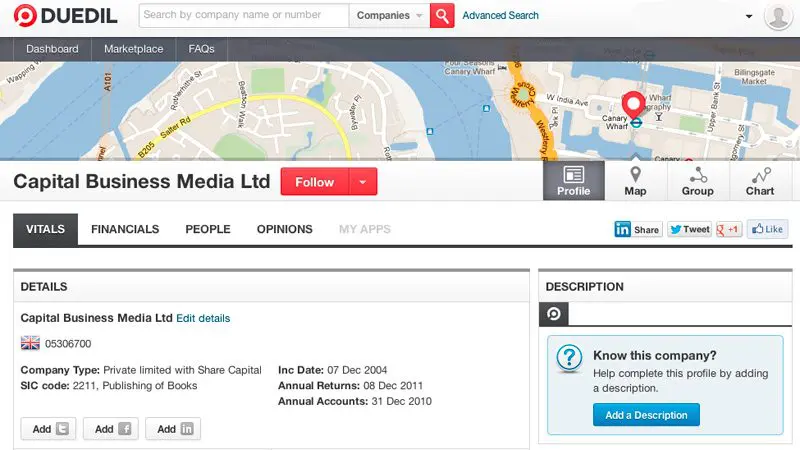This screenshot has width=800, height=450.
Task: Expand the Companies search filter dropdown
Action: coord(390,16)
